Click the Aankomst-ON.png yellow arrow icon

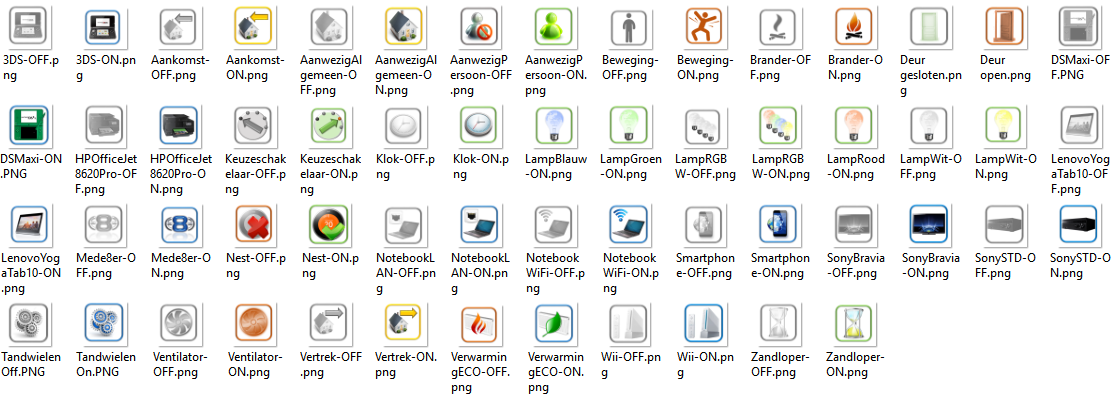pos(254,26)
